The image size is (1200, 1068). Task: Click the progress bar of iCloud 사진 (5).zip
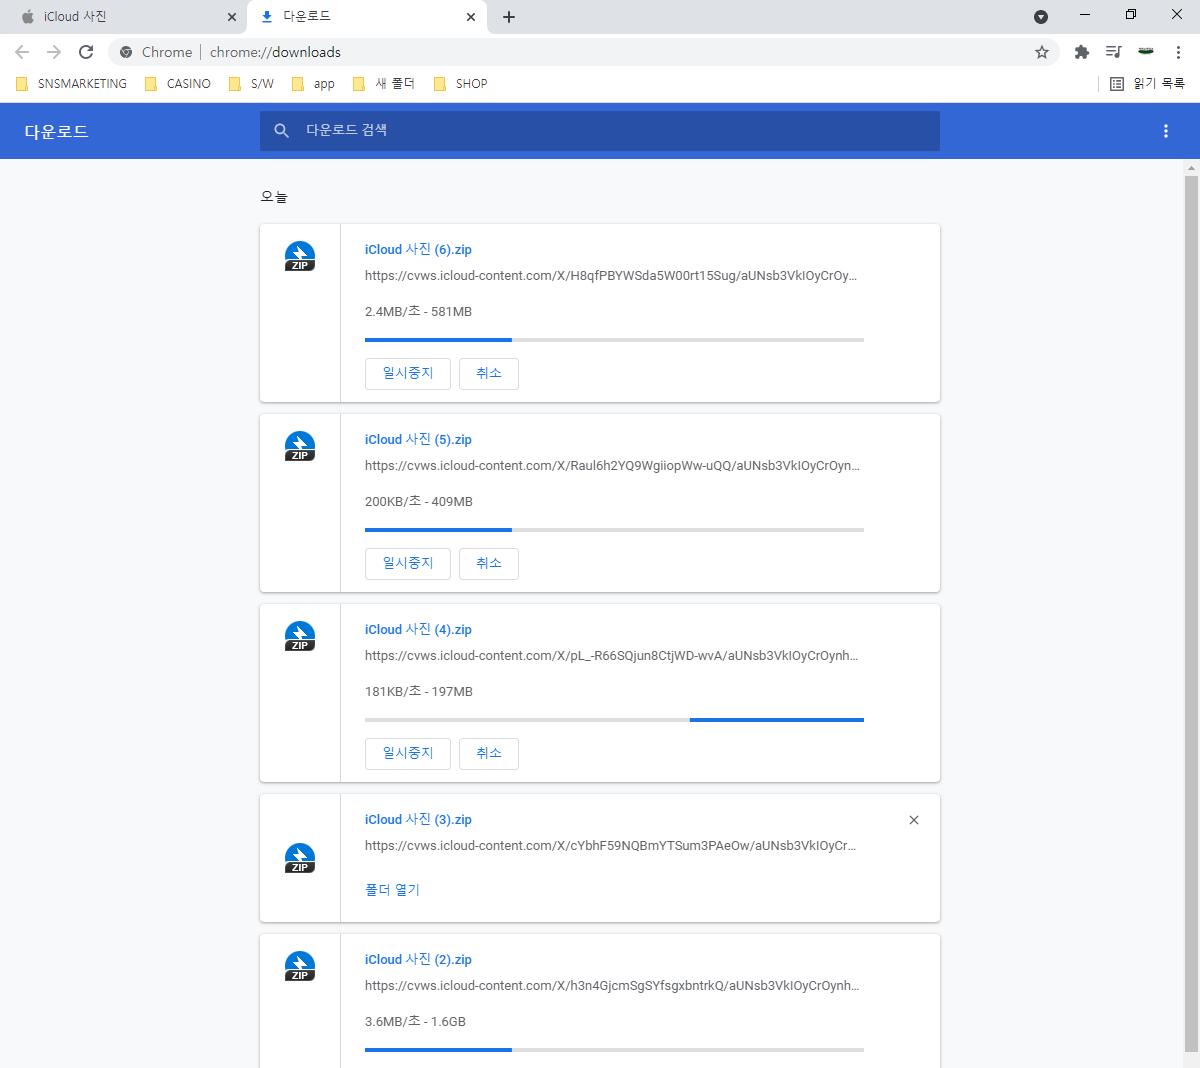pos(614,530)
